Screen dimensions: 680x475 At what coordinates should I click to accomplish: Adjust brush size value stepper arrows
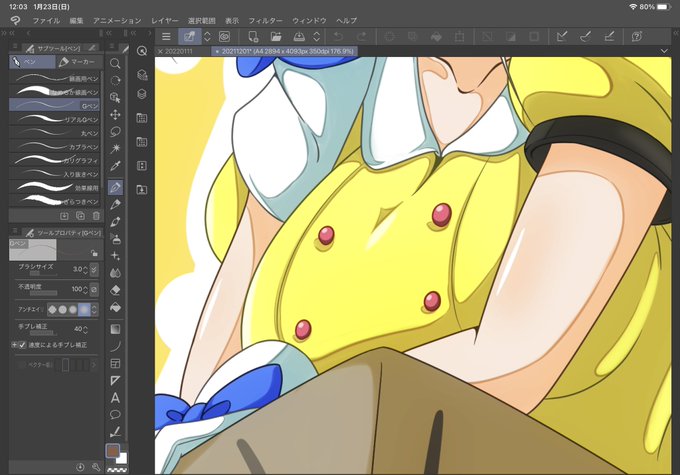click(x=85, y=269)
